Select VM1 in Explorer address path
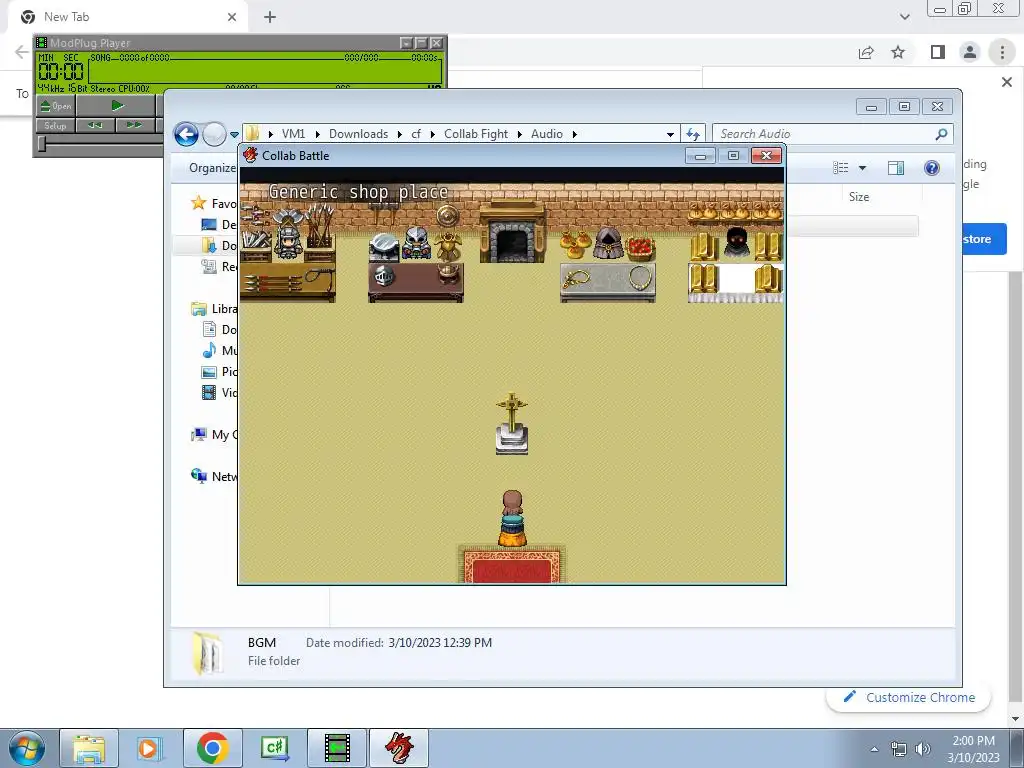This screenshot has height=768, width=1024. [x=293, y=134]
